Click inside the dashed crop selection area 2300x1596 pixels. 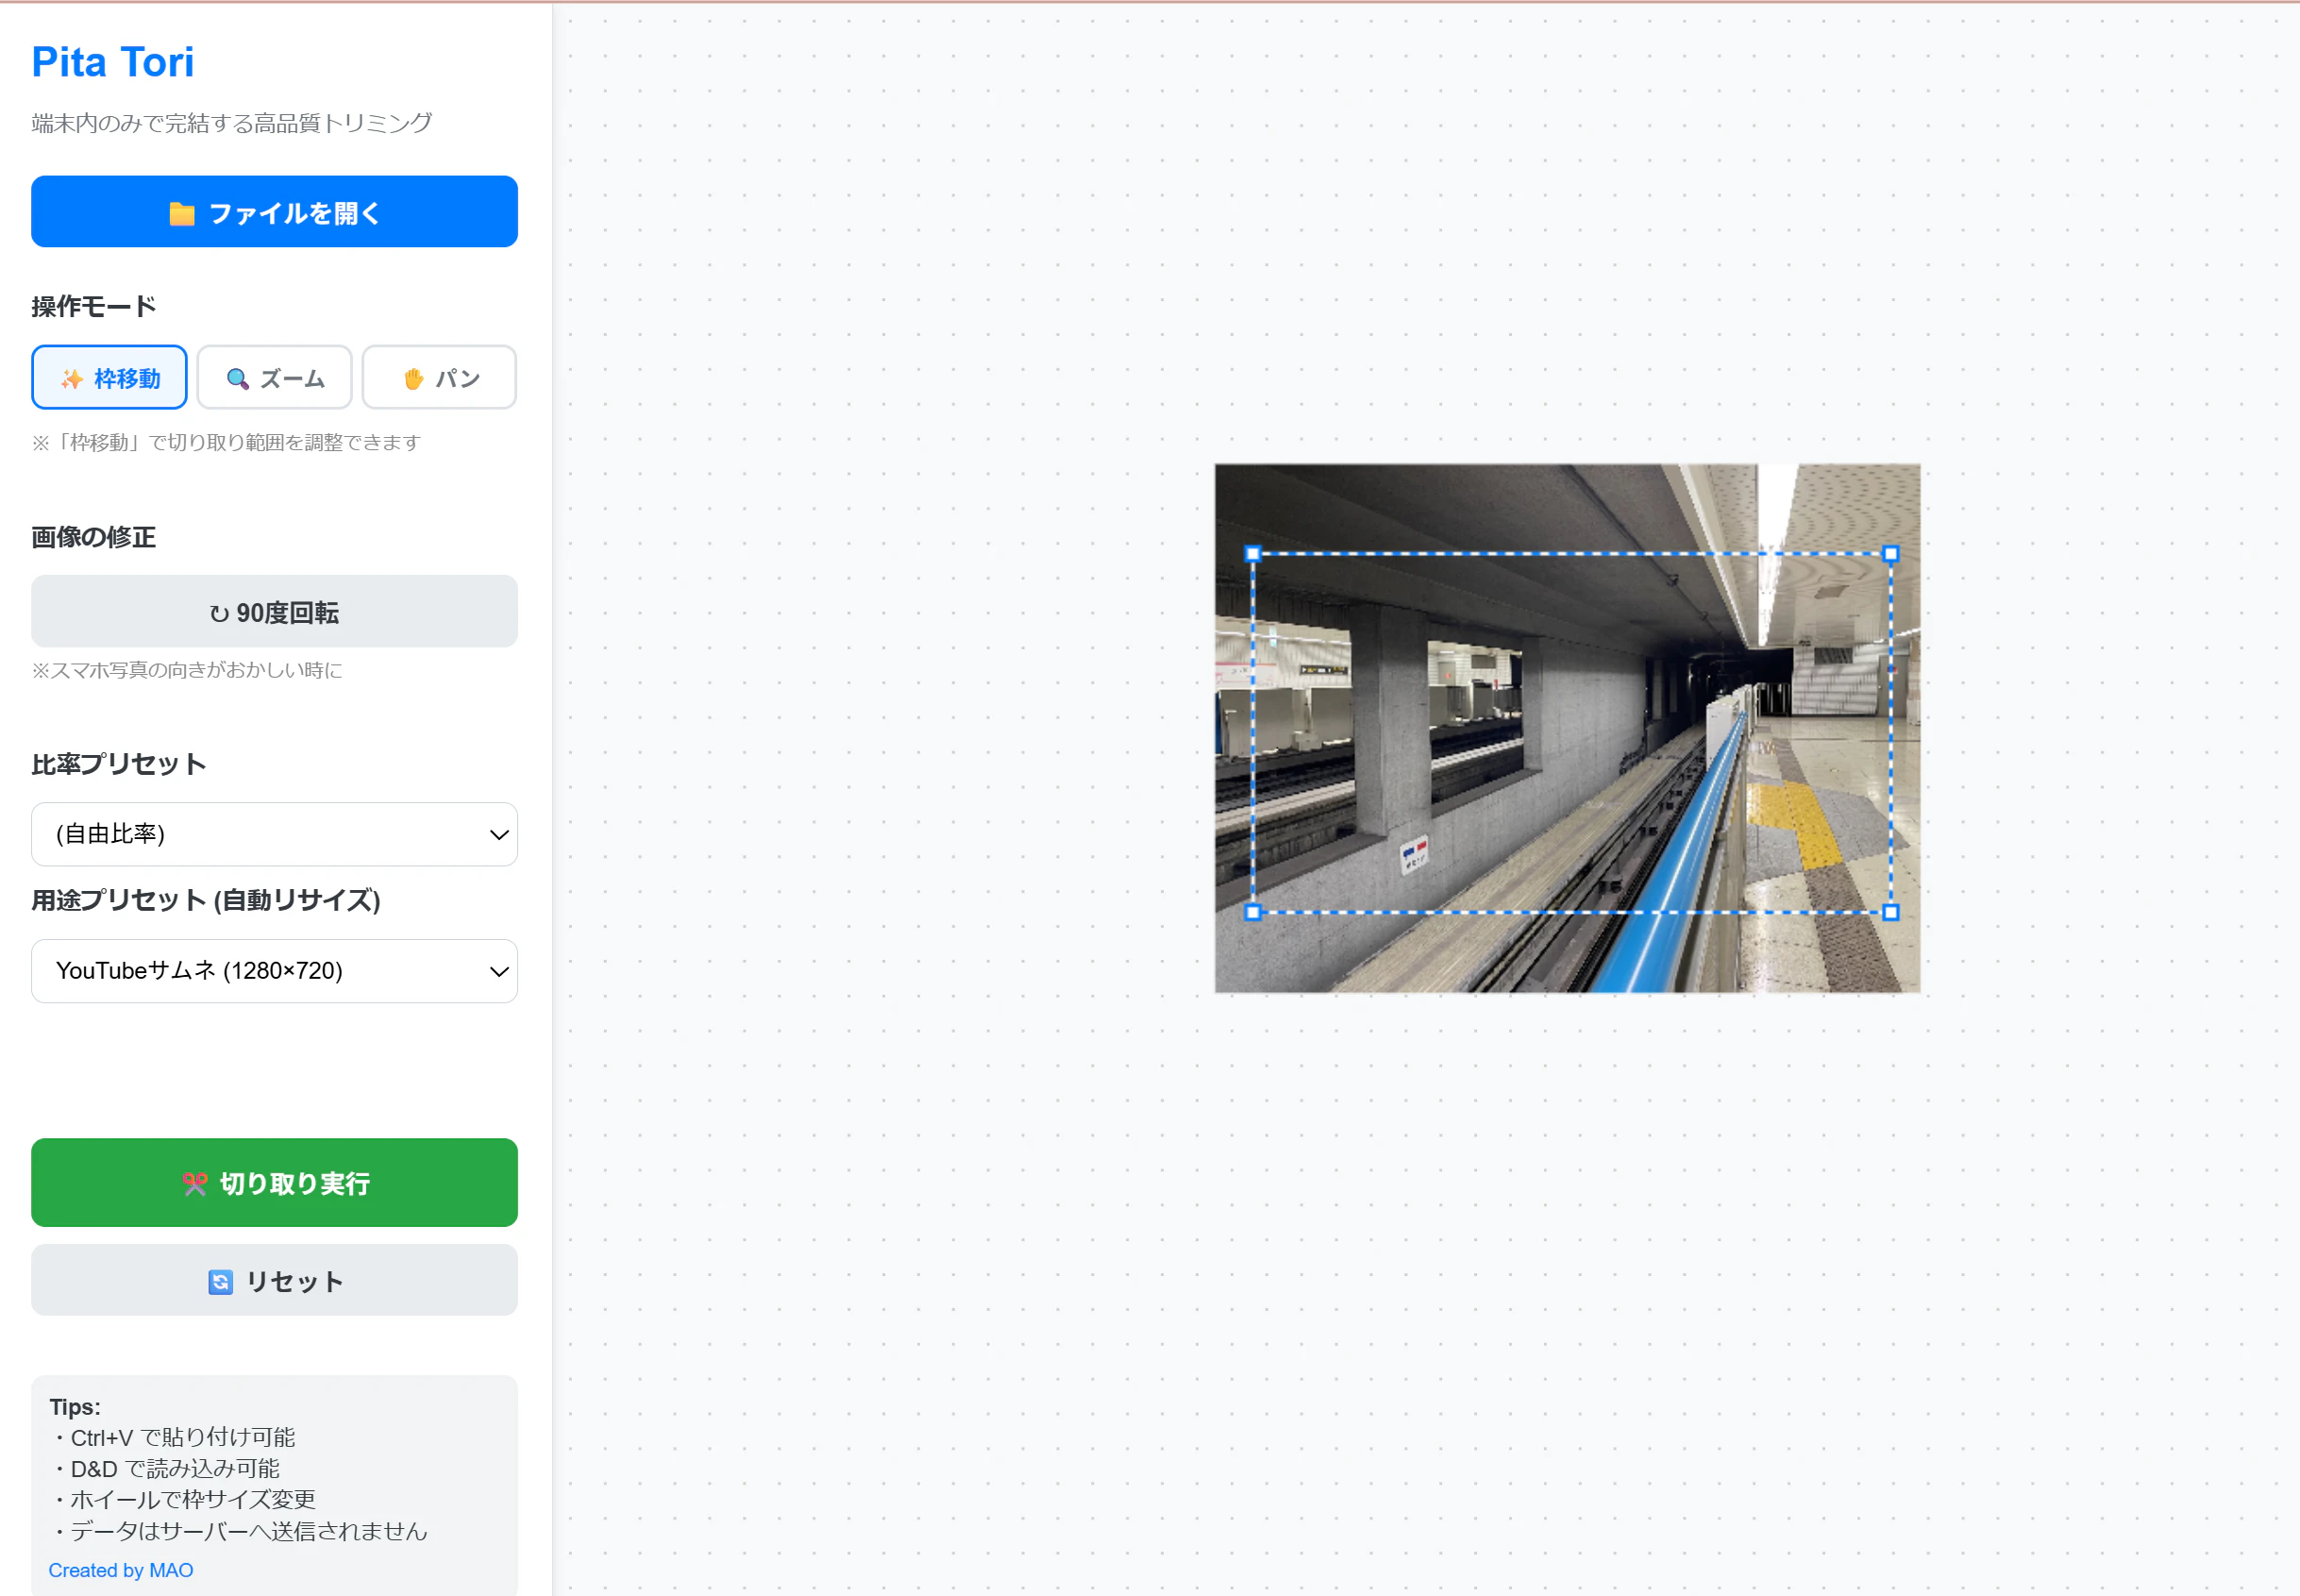[x=1570, y=732]
